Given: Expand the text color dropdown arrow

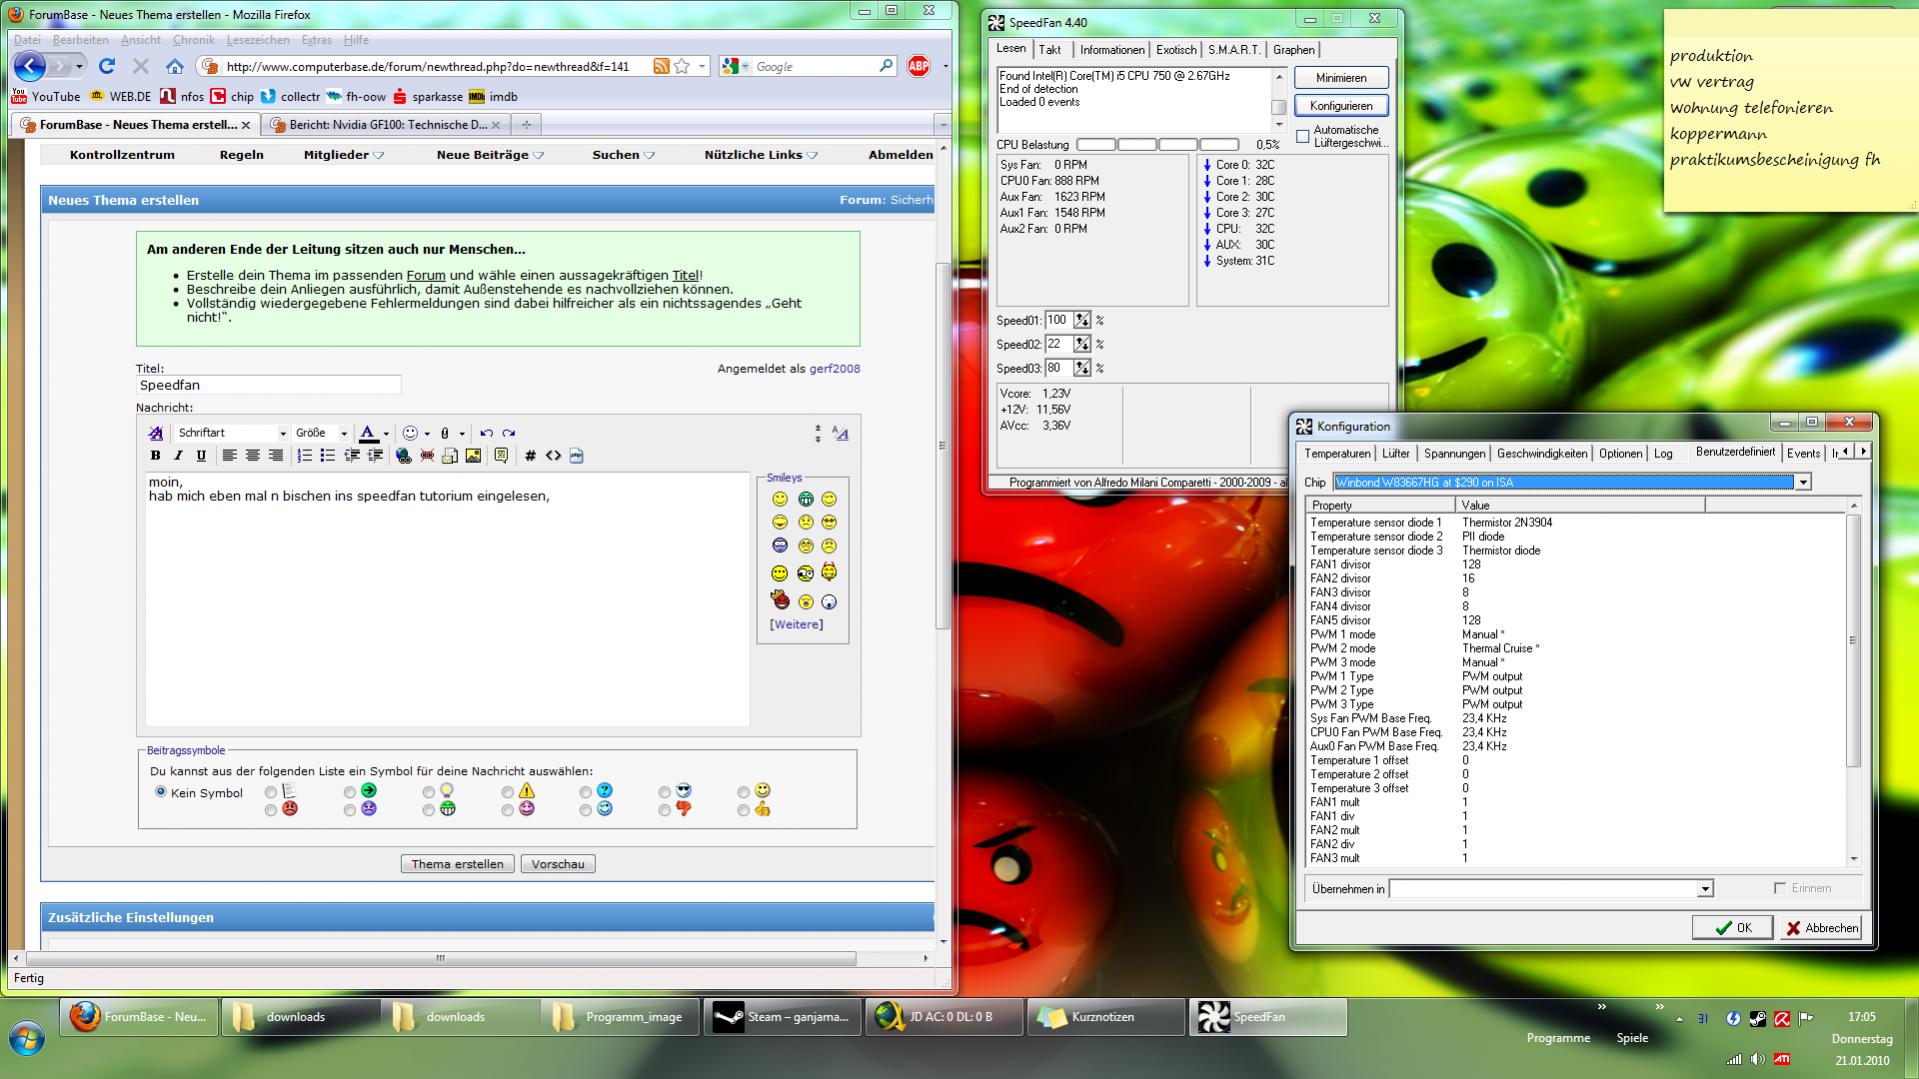Looking at the screenshot, I should pyautogui.click(x=386, y=434).
